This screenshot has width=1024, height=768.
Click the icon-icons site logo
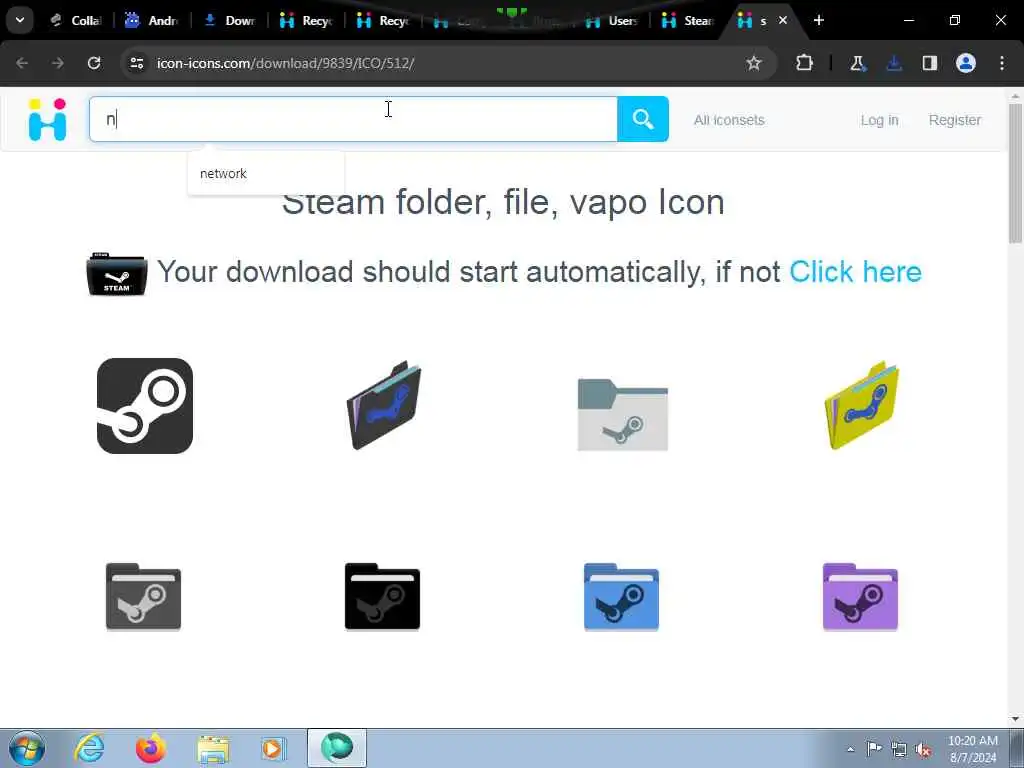[48, 120]
